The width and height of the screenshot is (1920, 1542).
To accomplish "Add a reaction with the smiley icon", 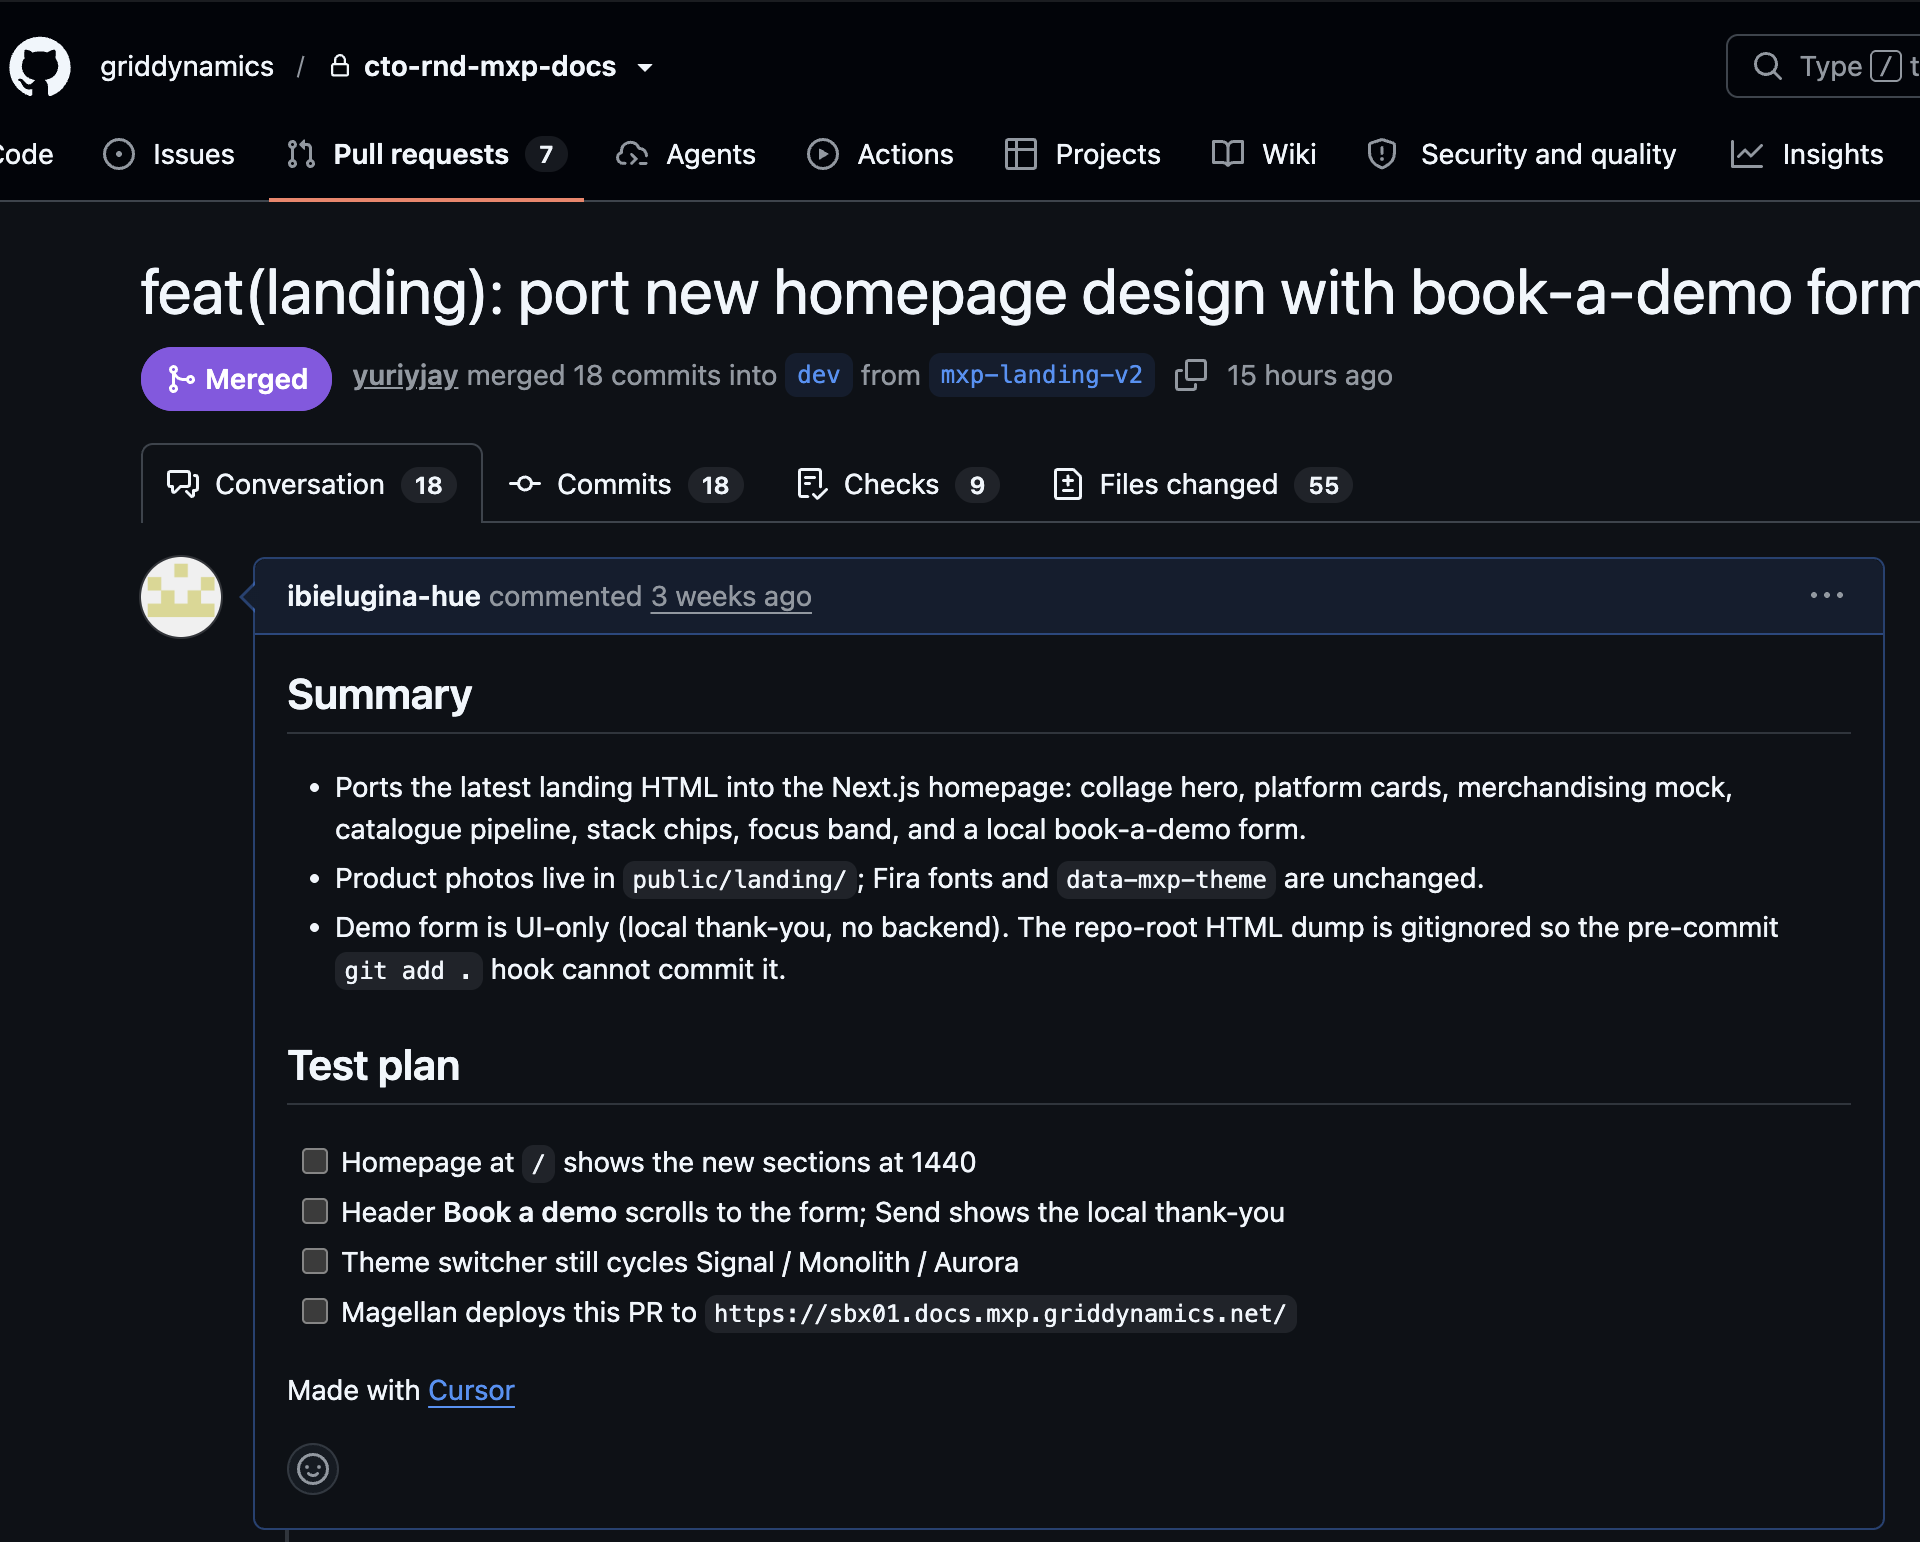I will coord(313,1469).
